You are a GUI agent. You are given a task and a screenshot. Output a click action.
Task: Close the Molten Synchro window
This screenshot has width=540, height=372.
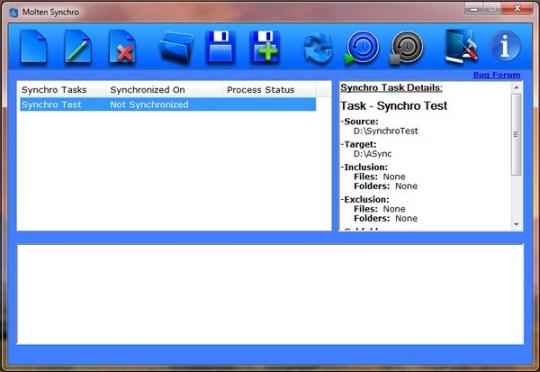[517, 9]
